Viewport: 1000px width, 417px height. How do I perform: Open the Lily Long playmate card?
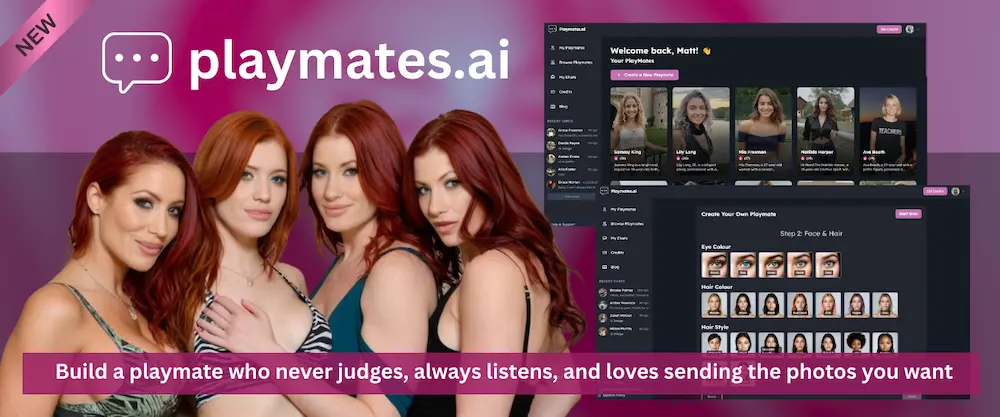pos(701,133)
